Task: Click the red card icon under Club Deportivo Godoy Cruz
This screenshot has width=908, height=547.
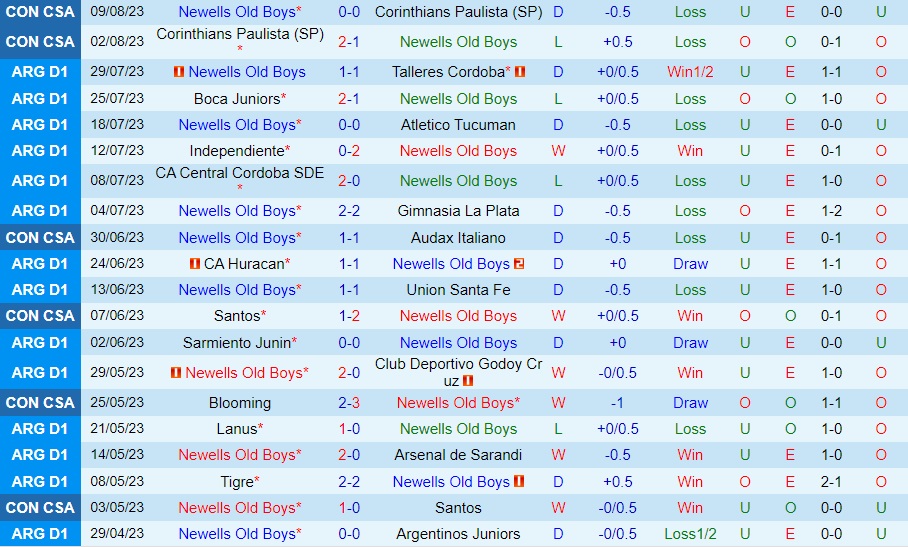Action: pyautogui.click(x=468, y=381)
